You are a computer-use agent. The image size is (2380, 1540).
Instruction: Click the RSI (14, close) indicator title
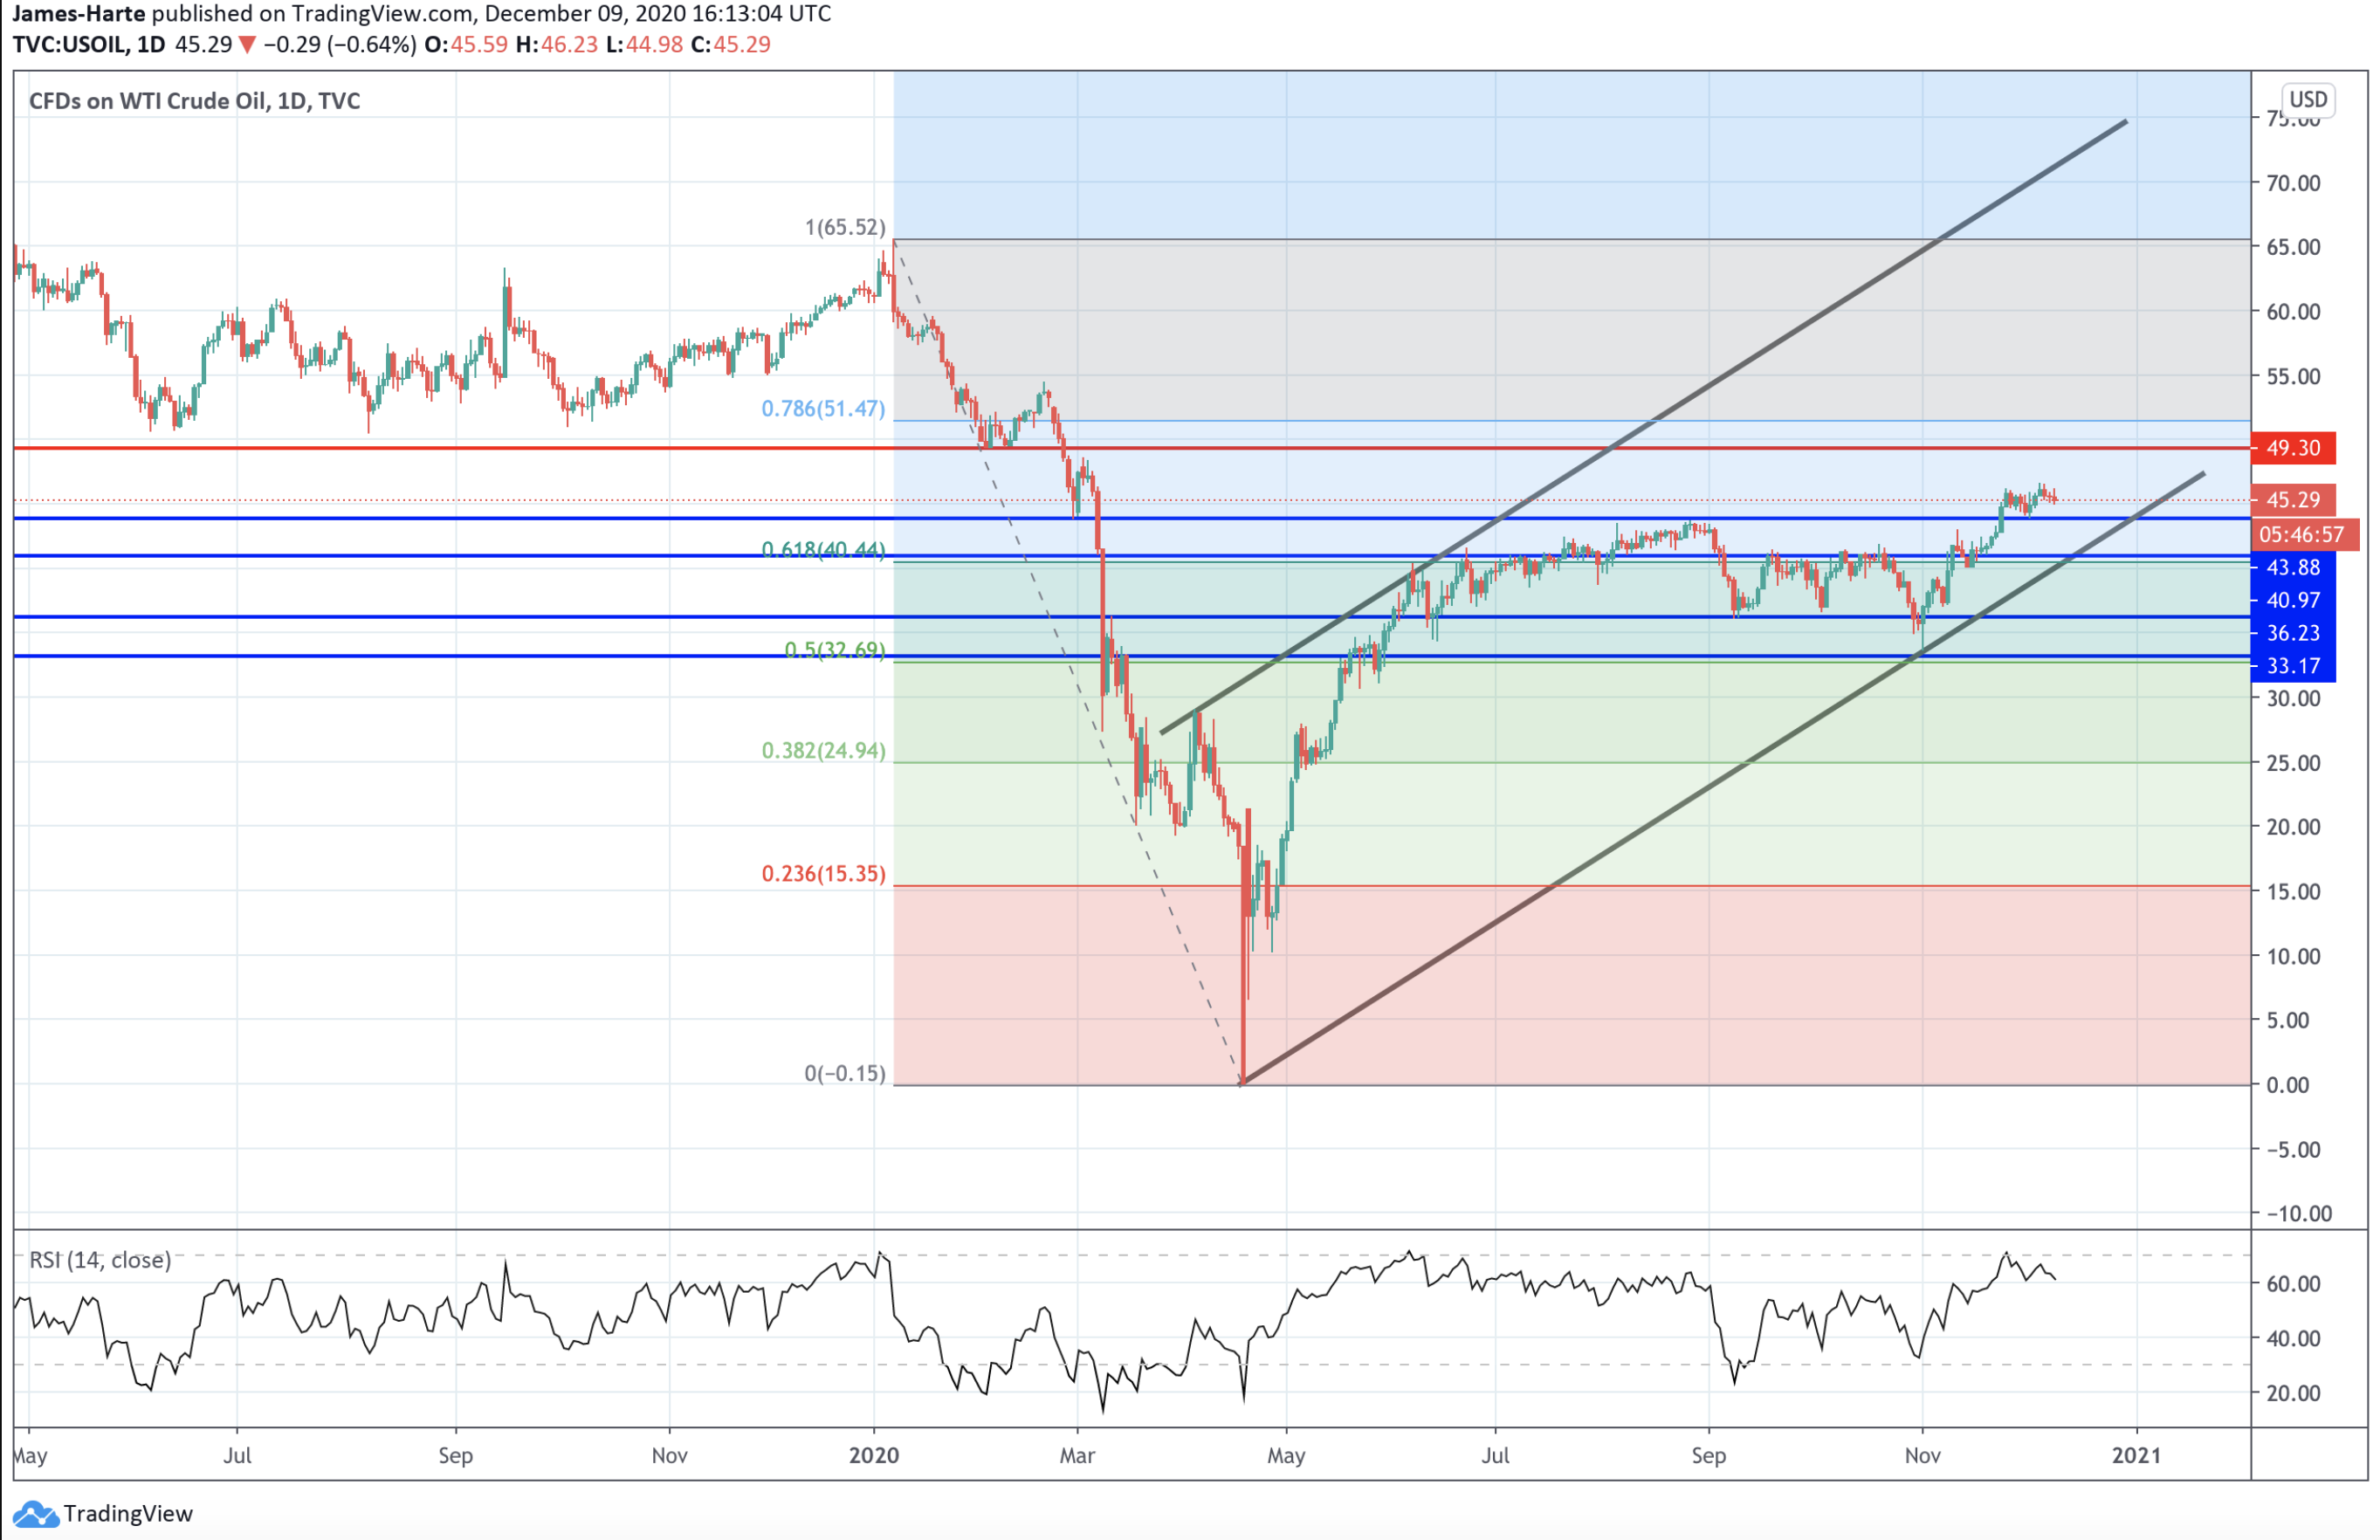100,1260
